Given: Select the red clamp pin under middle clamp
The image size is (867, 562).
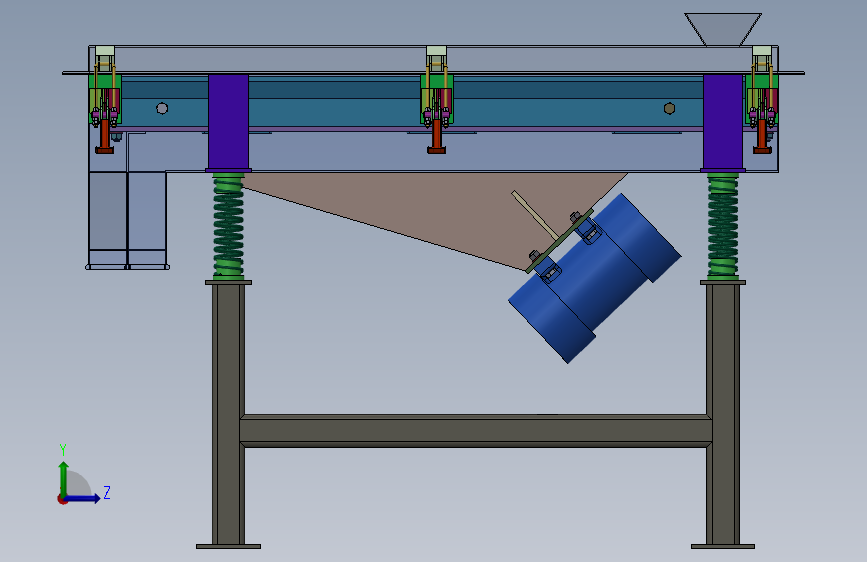Looking at the screenshot, I should point(436,137).
